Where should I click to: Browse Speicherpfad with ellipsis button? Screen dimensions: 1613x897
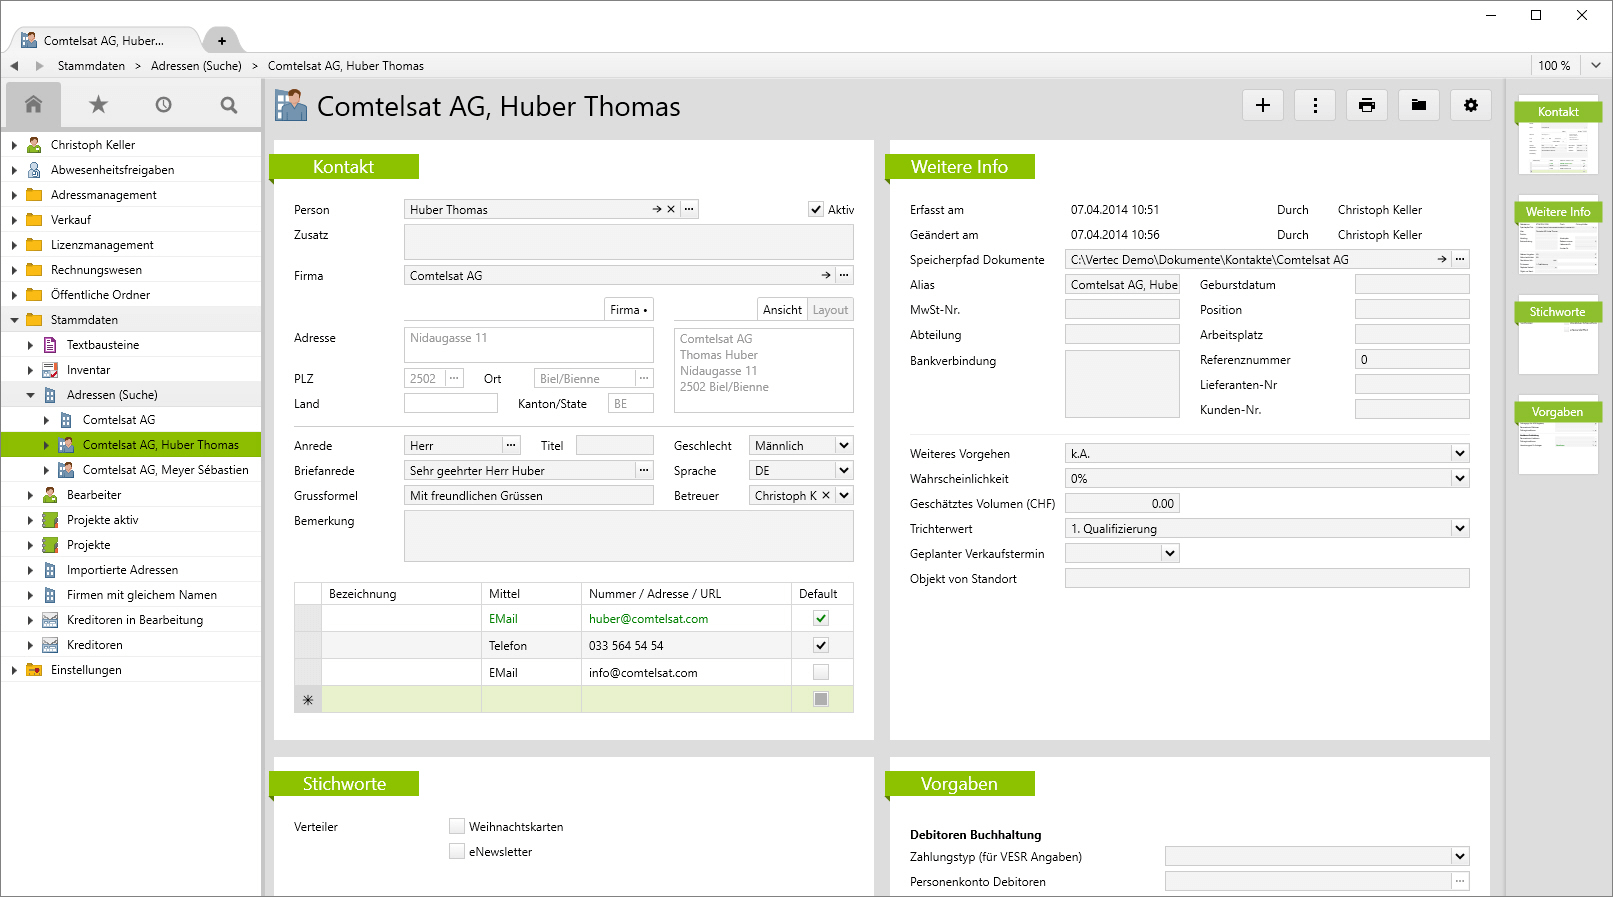pyautogui.click(x=1460, y=259)
